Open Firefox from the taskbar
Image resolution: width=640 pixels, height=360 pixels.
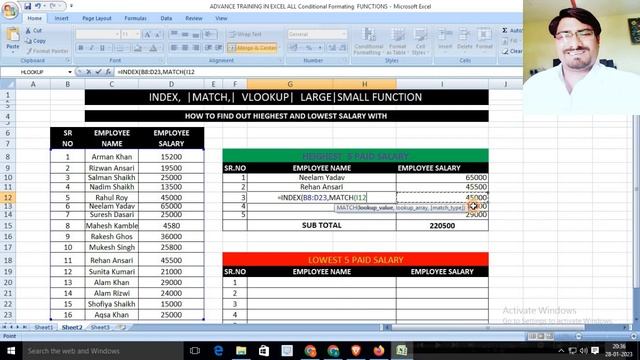(x=379, y=351)
